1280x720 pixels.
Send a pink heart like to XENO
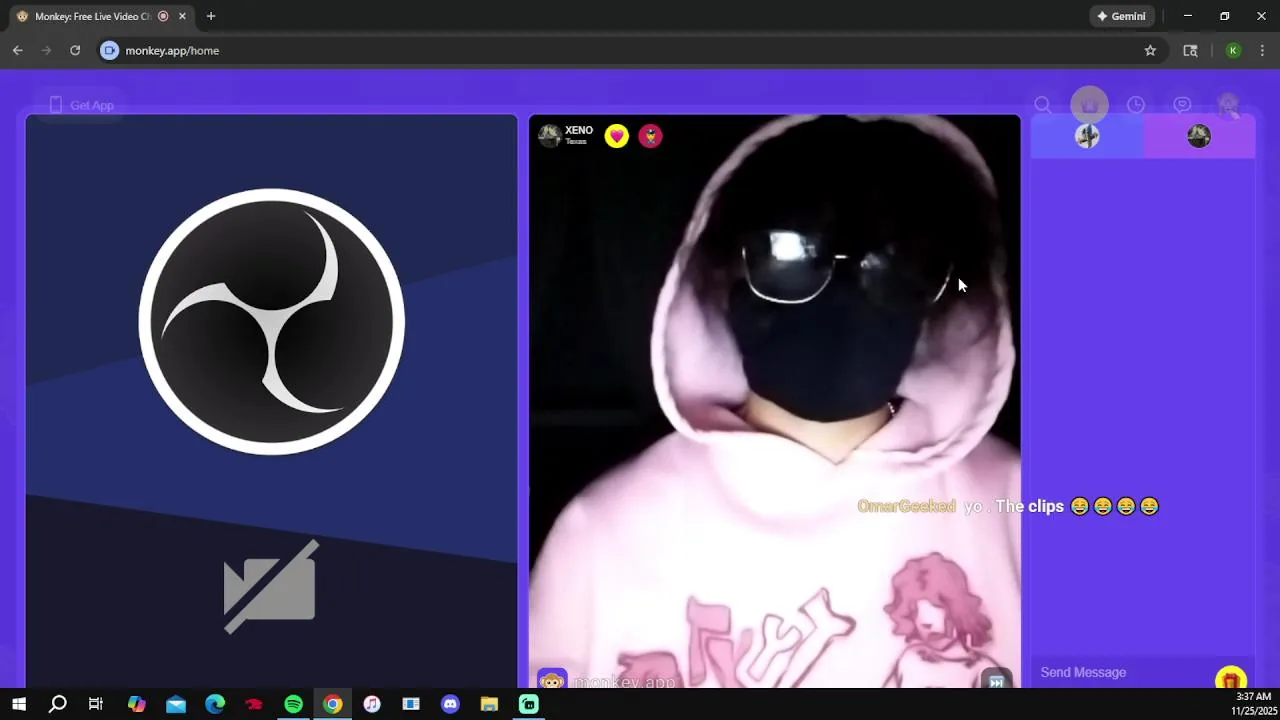(617, 136)
